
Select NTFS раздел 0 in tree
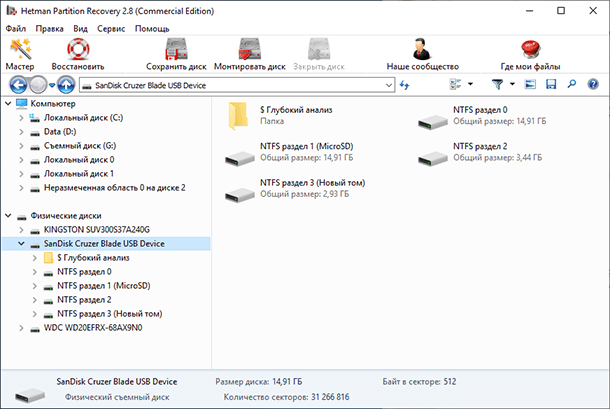84,272
